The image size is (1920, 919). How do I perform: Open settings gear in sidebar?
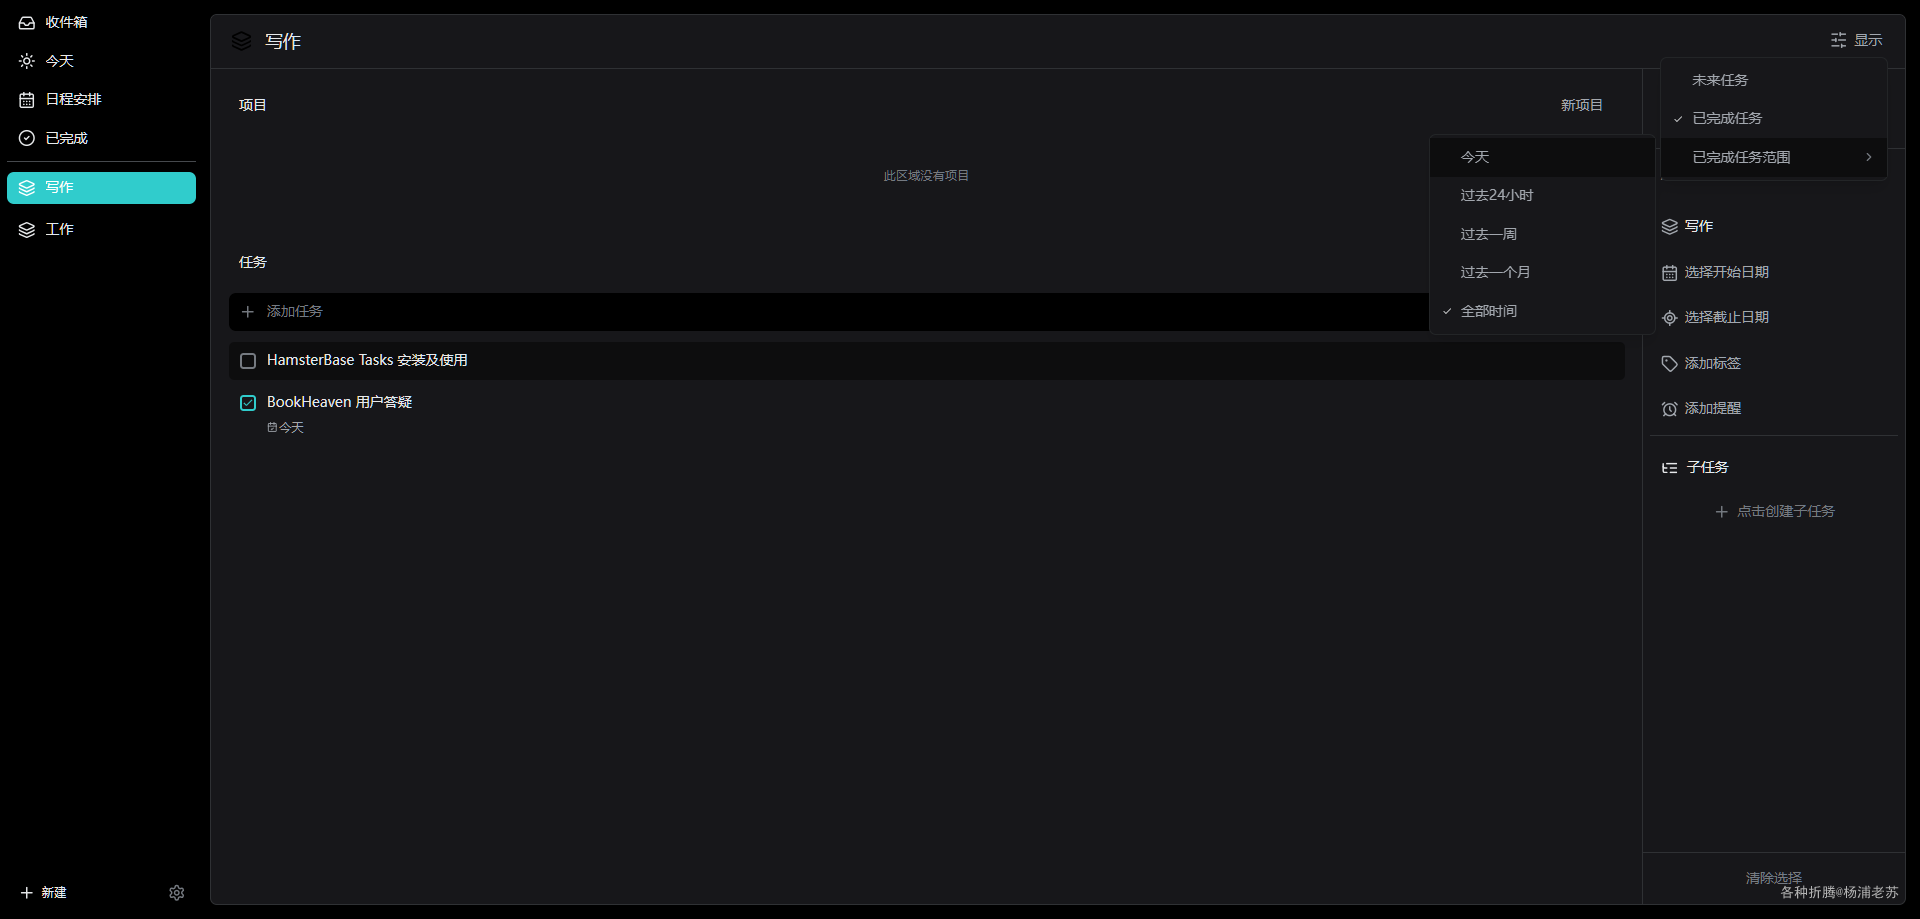point(177,893)
